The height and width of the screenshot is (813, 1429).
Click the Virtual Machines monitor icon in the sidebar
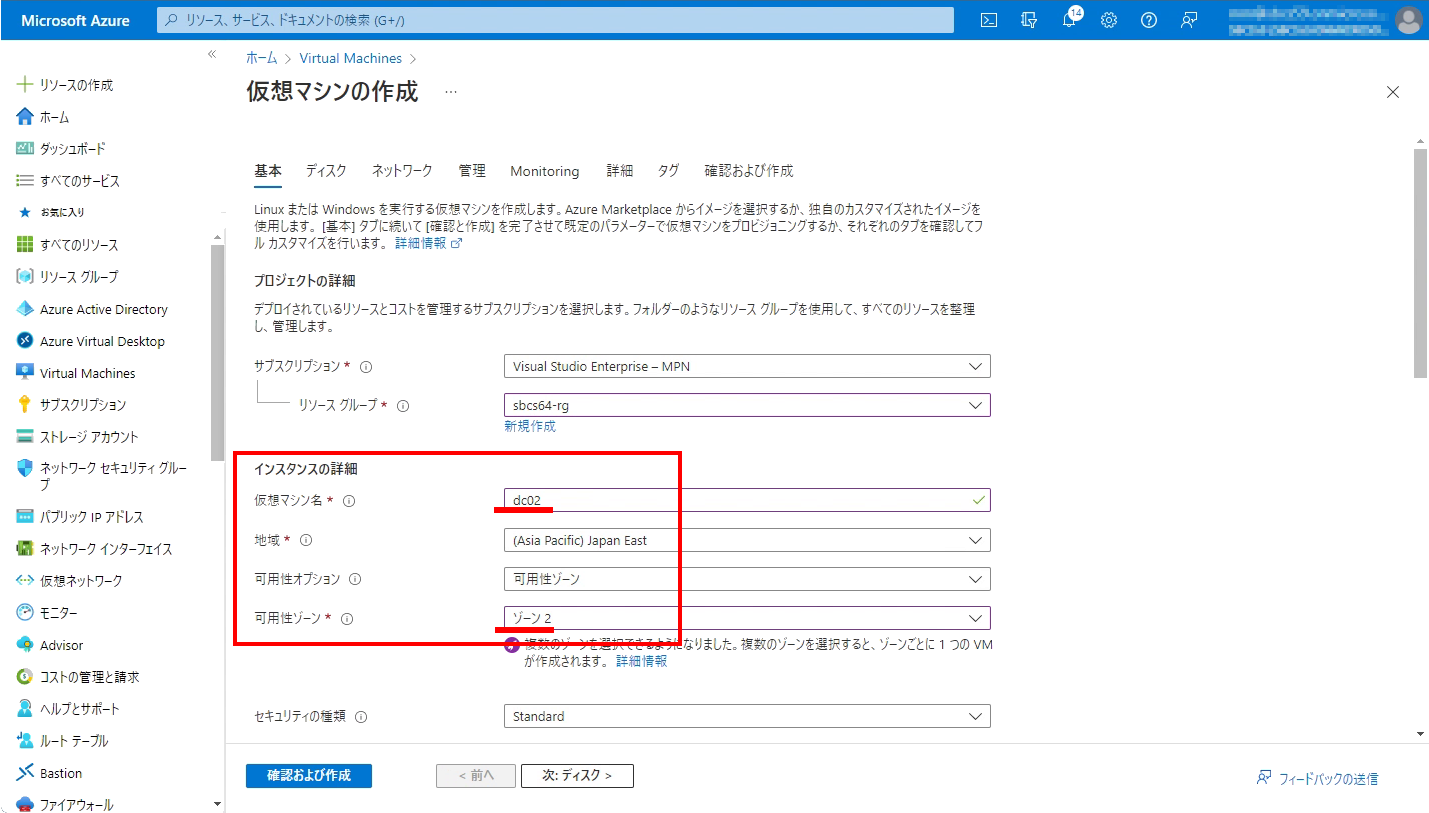click(25, 373)
